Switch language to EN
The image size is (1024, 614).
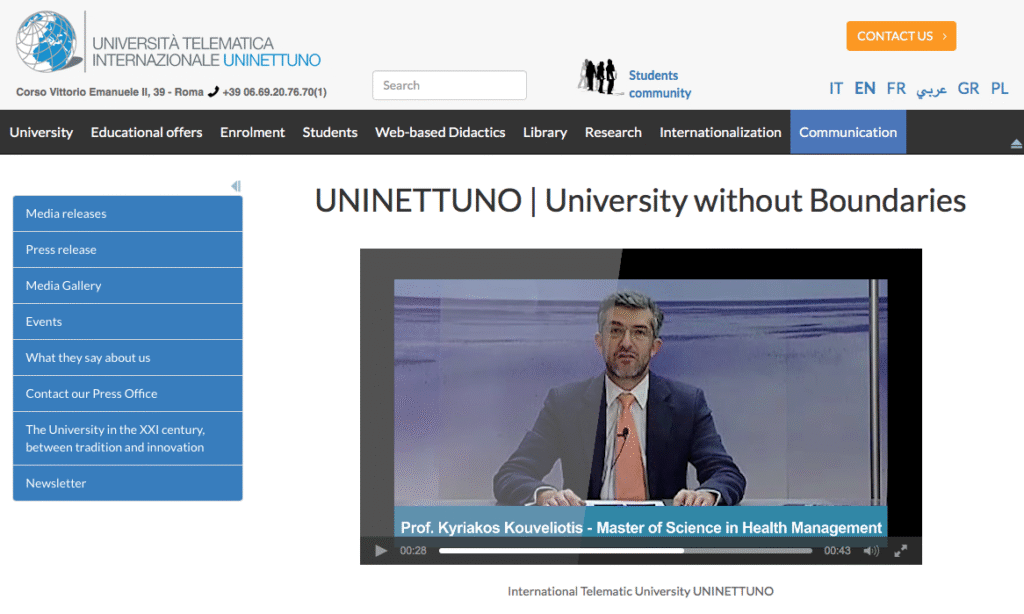point(865,88)
